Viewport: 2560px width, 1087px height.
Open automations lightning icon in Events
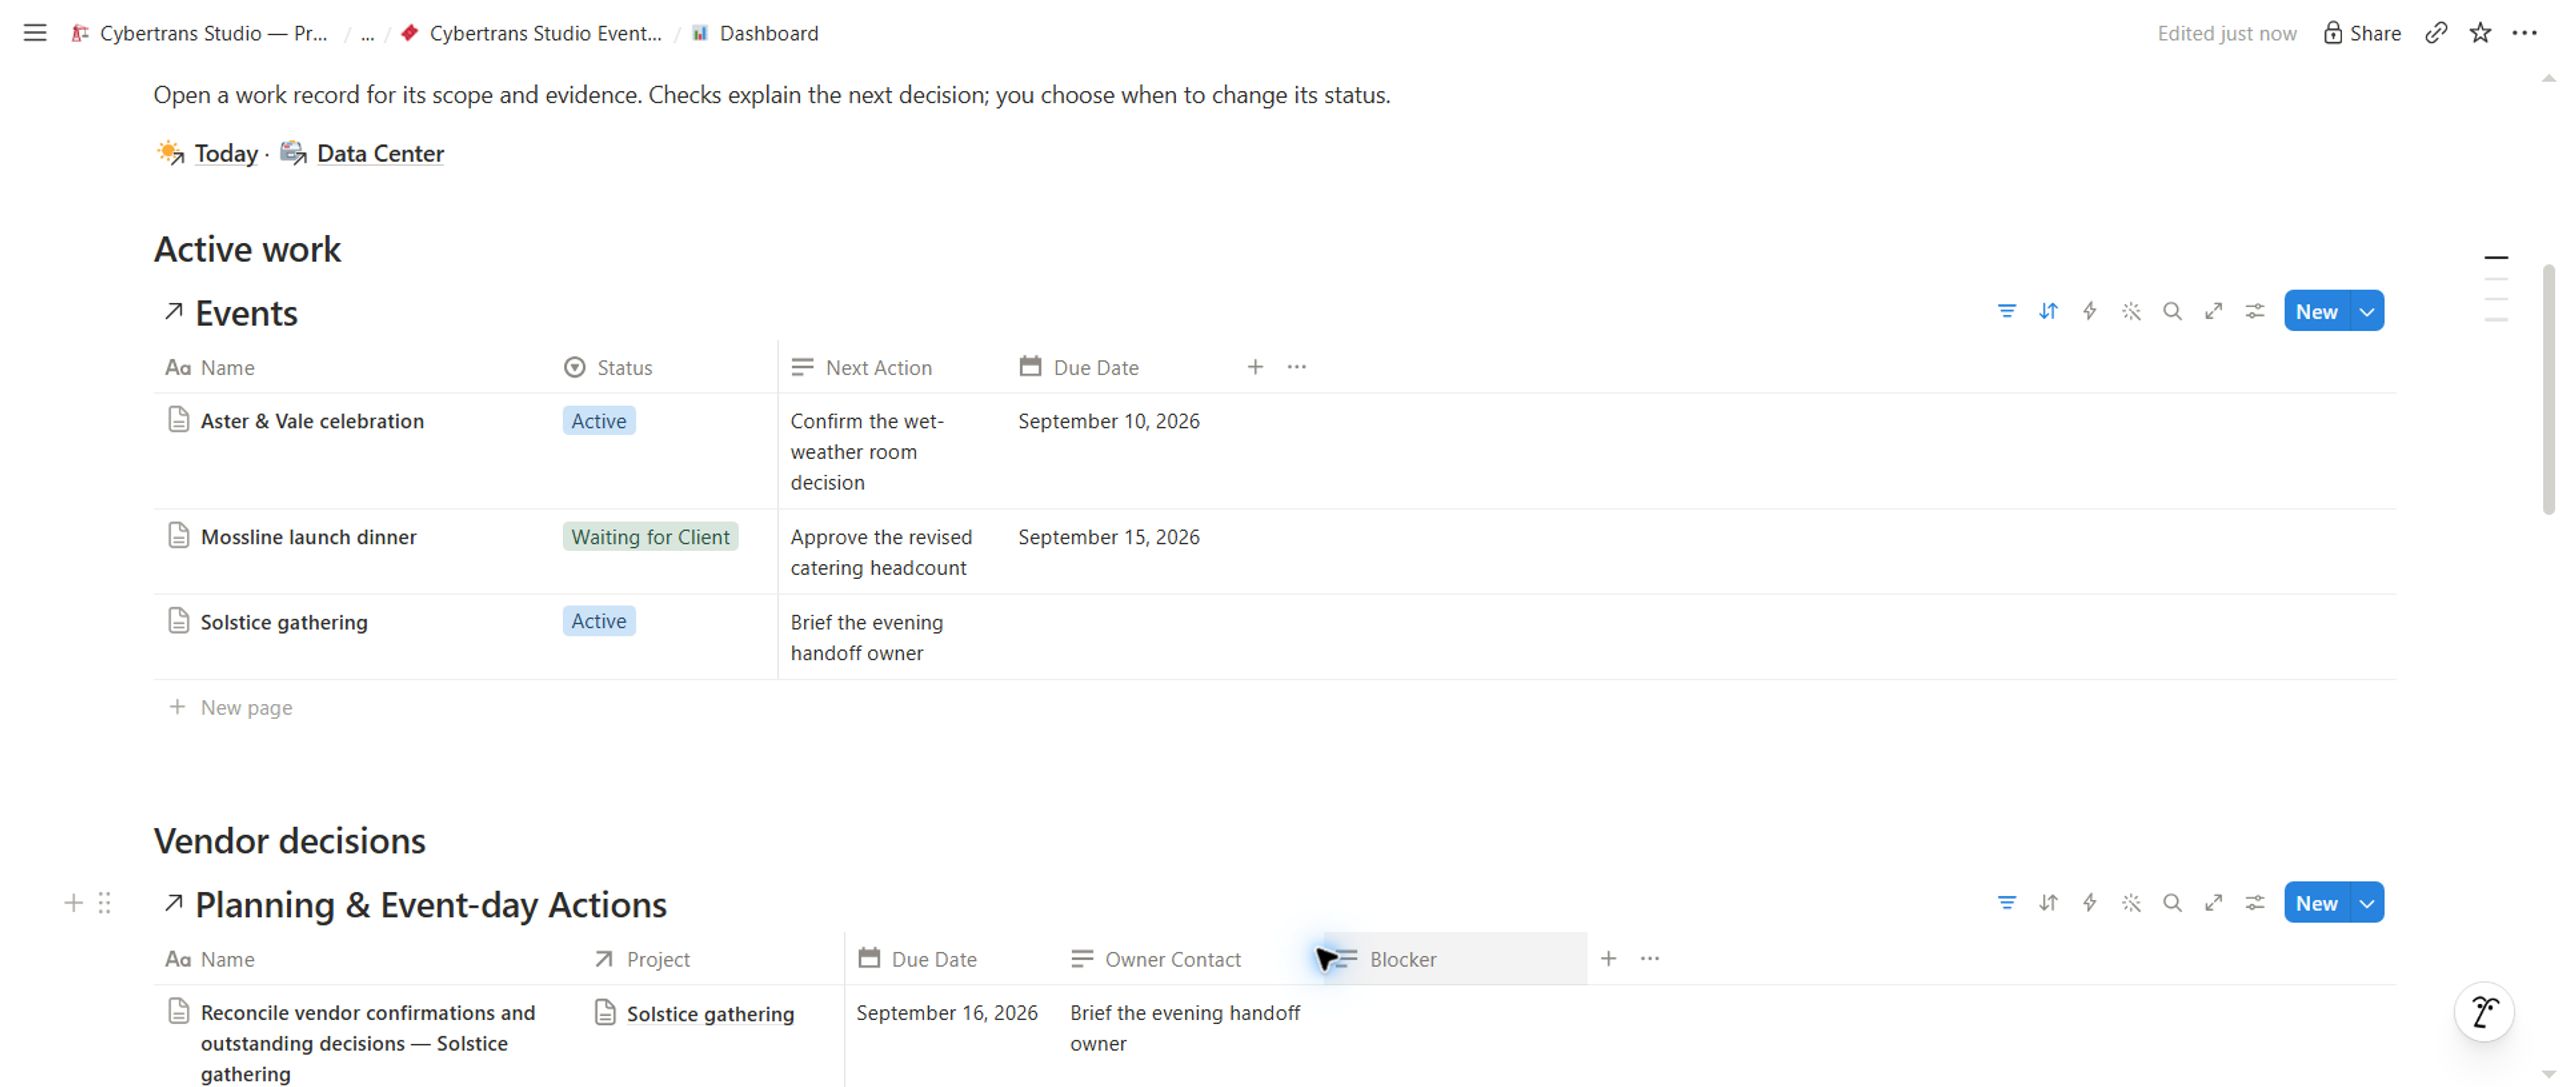2089,311
